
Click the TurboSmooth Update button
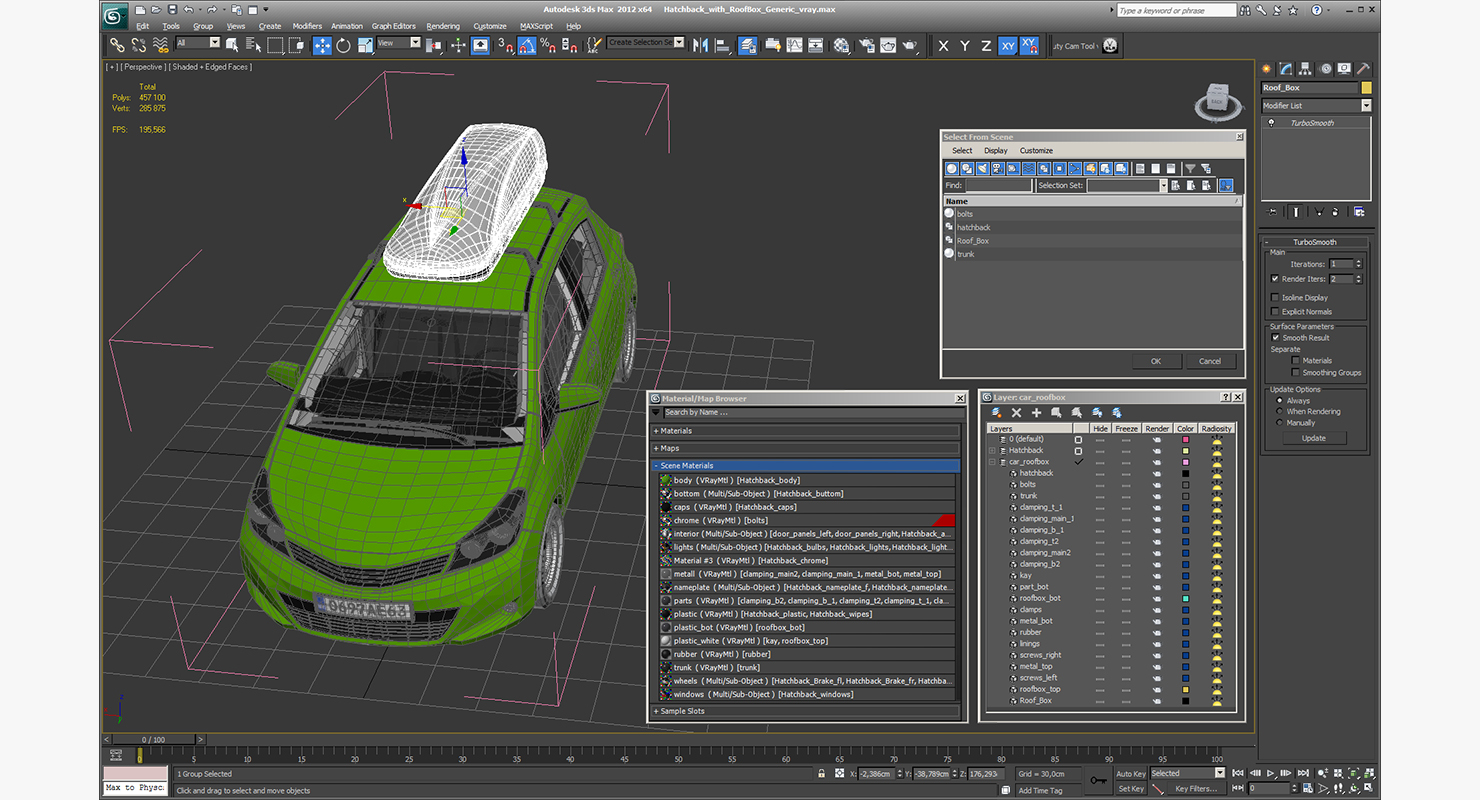1313,438
